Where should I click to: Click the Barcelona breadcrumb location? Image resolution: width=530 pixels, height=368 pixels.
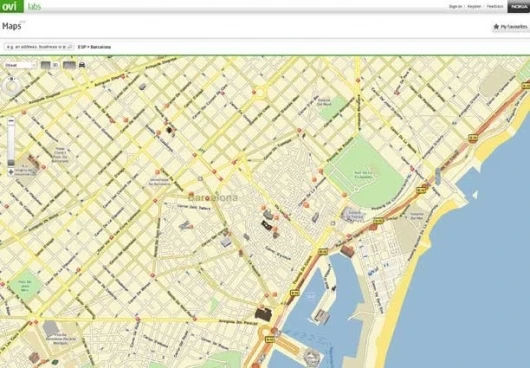[x=100, y=47]
